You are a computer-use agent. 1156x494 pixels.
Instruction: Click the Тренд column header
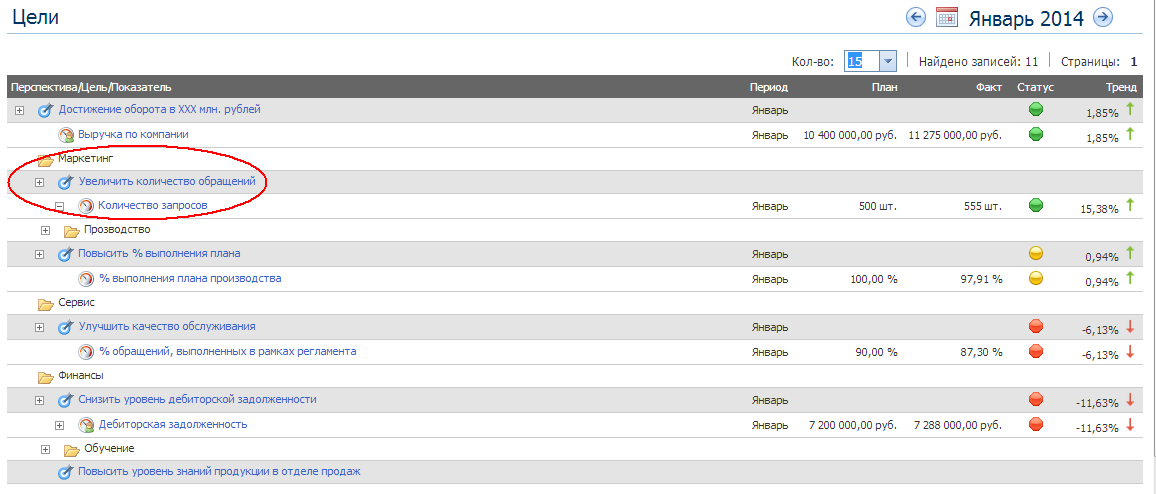(1121, 87)
